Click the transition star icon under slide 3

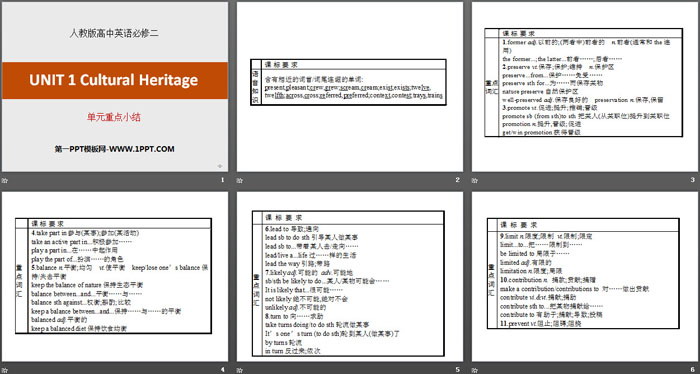coord(475,180)
